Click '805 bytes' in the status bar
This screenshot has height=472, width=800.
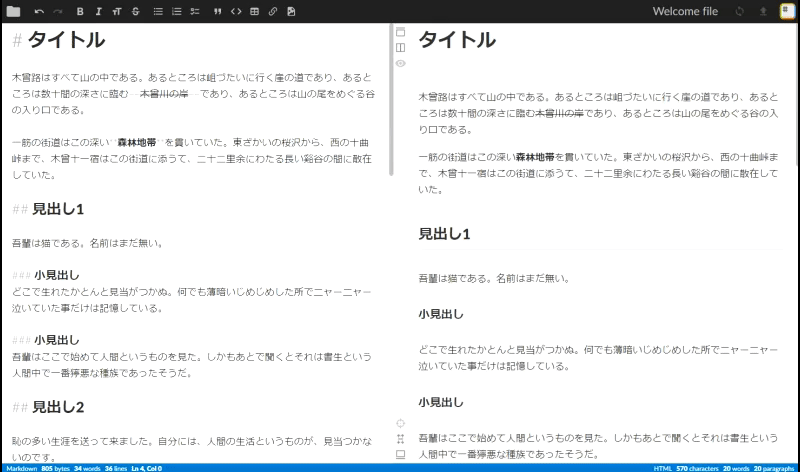click(x=55, y=468)
